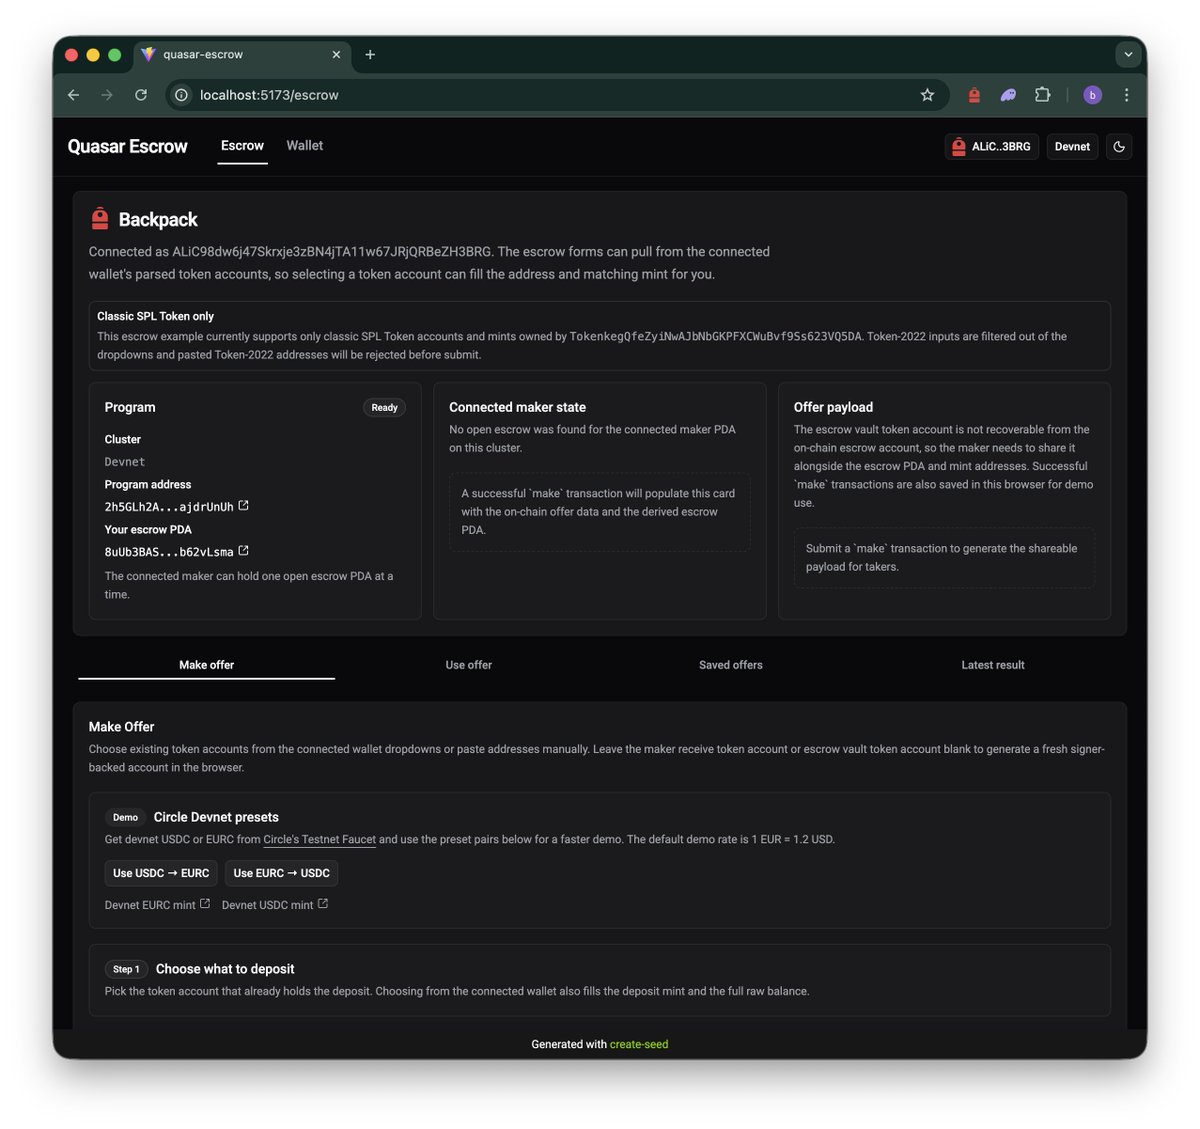Close the quasar-escrow tab
1200x1129 pixels.
click(336, 55)
